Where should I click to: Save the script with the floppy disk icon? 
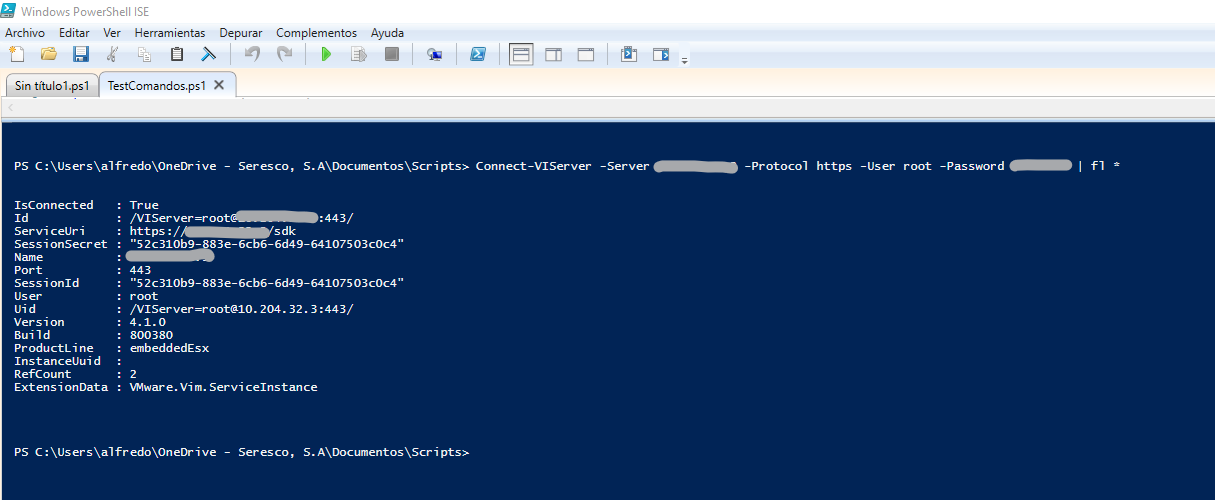pyautogui.click(x=80, y=54)
